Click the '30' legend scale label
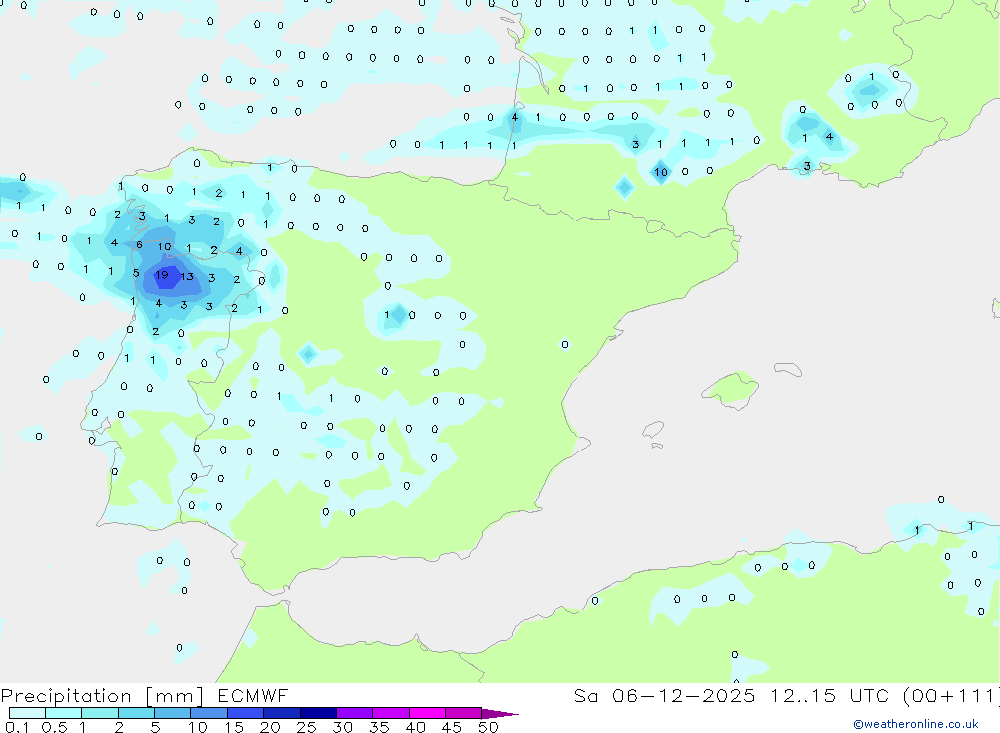This screenshot has height=733, width=1000. 342,727
